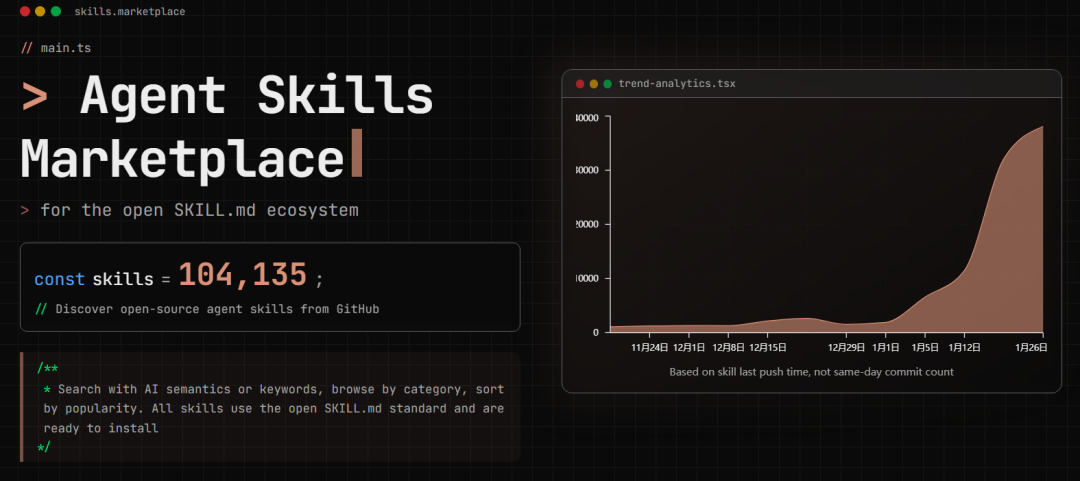The image size is (1080, 481).
Task: Click the green dot beside skills.marketplace
Action: point(56,11)
